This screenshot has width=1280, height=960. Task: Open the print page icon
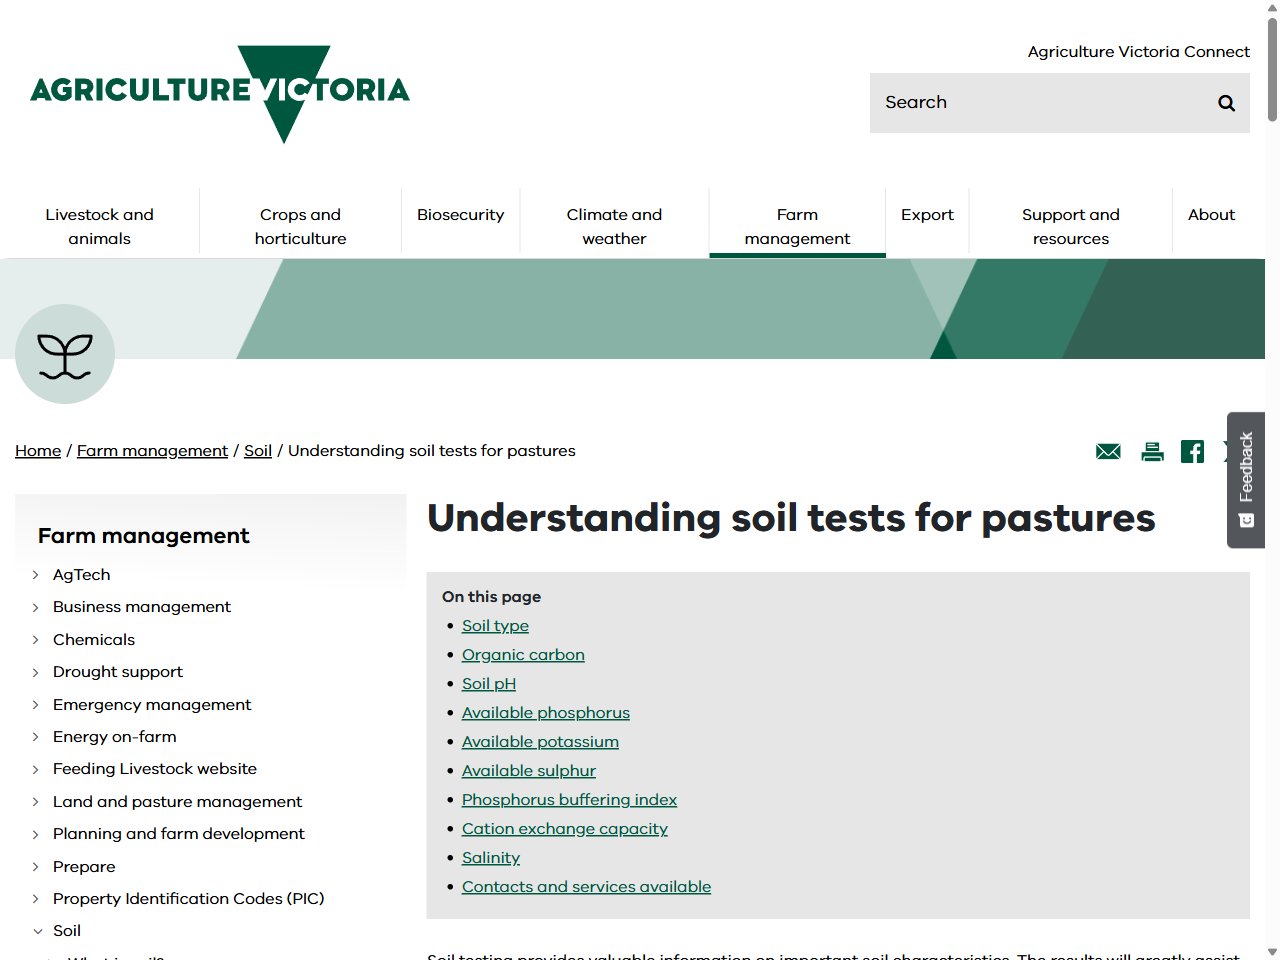1152,451
